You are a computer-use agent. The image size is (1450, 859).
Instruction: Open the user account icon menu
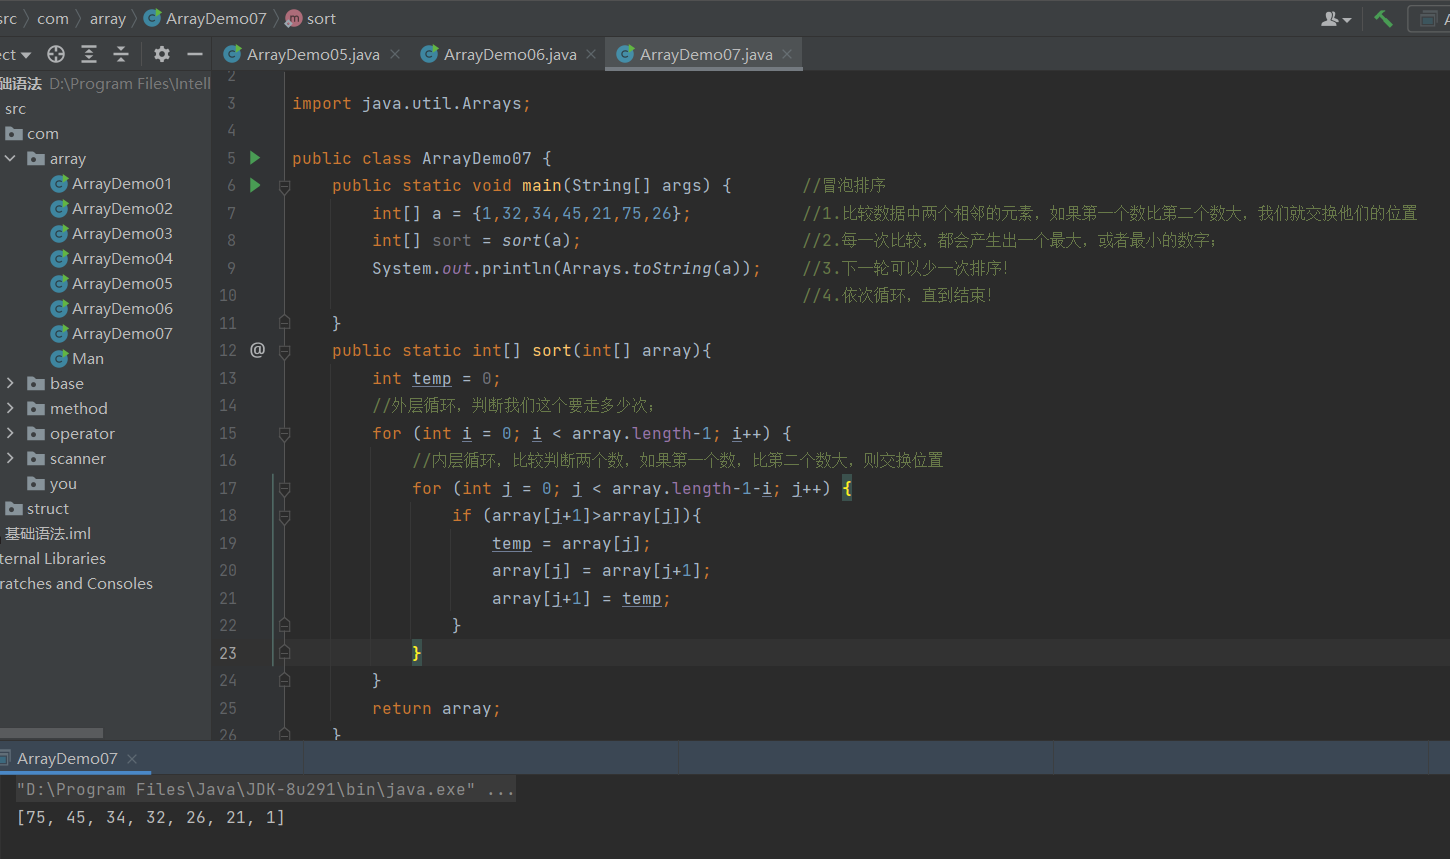coord(1336,18)
